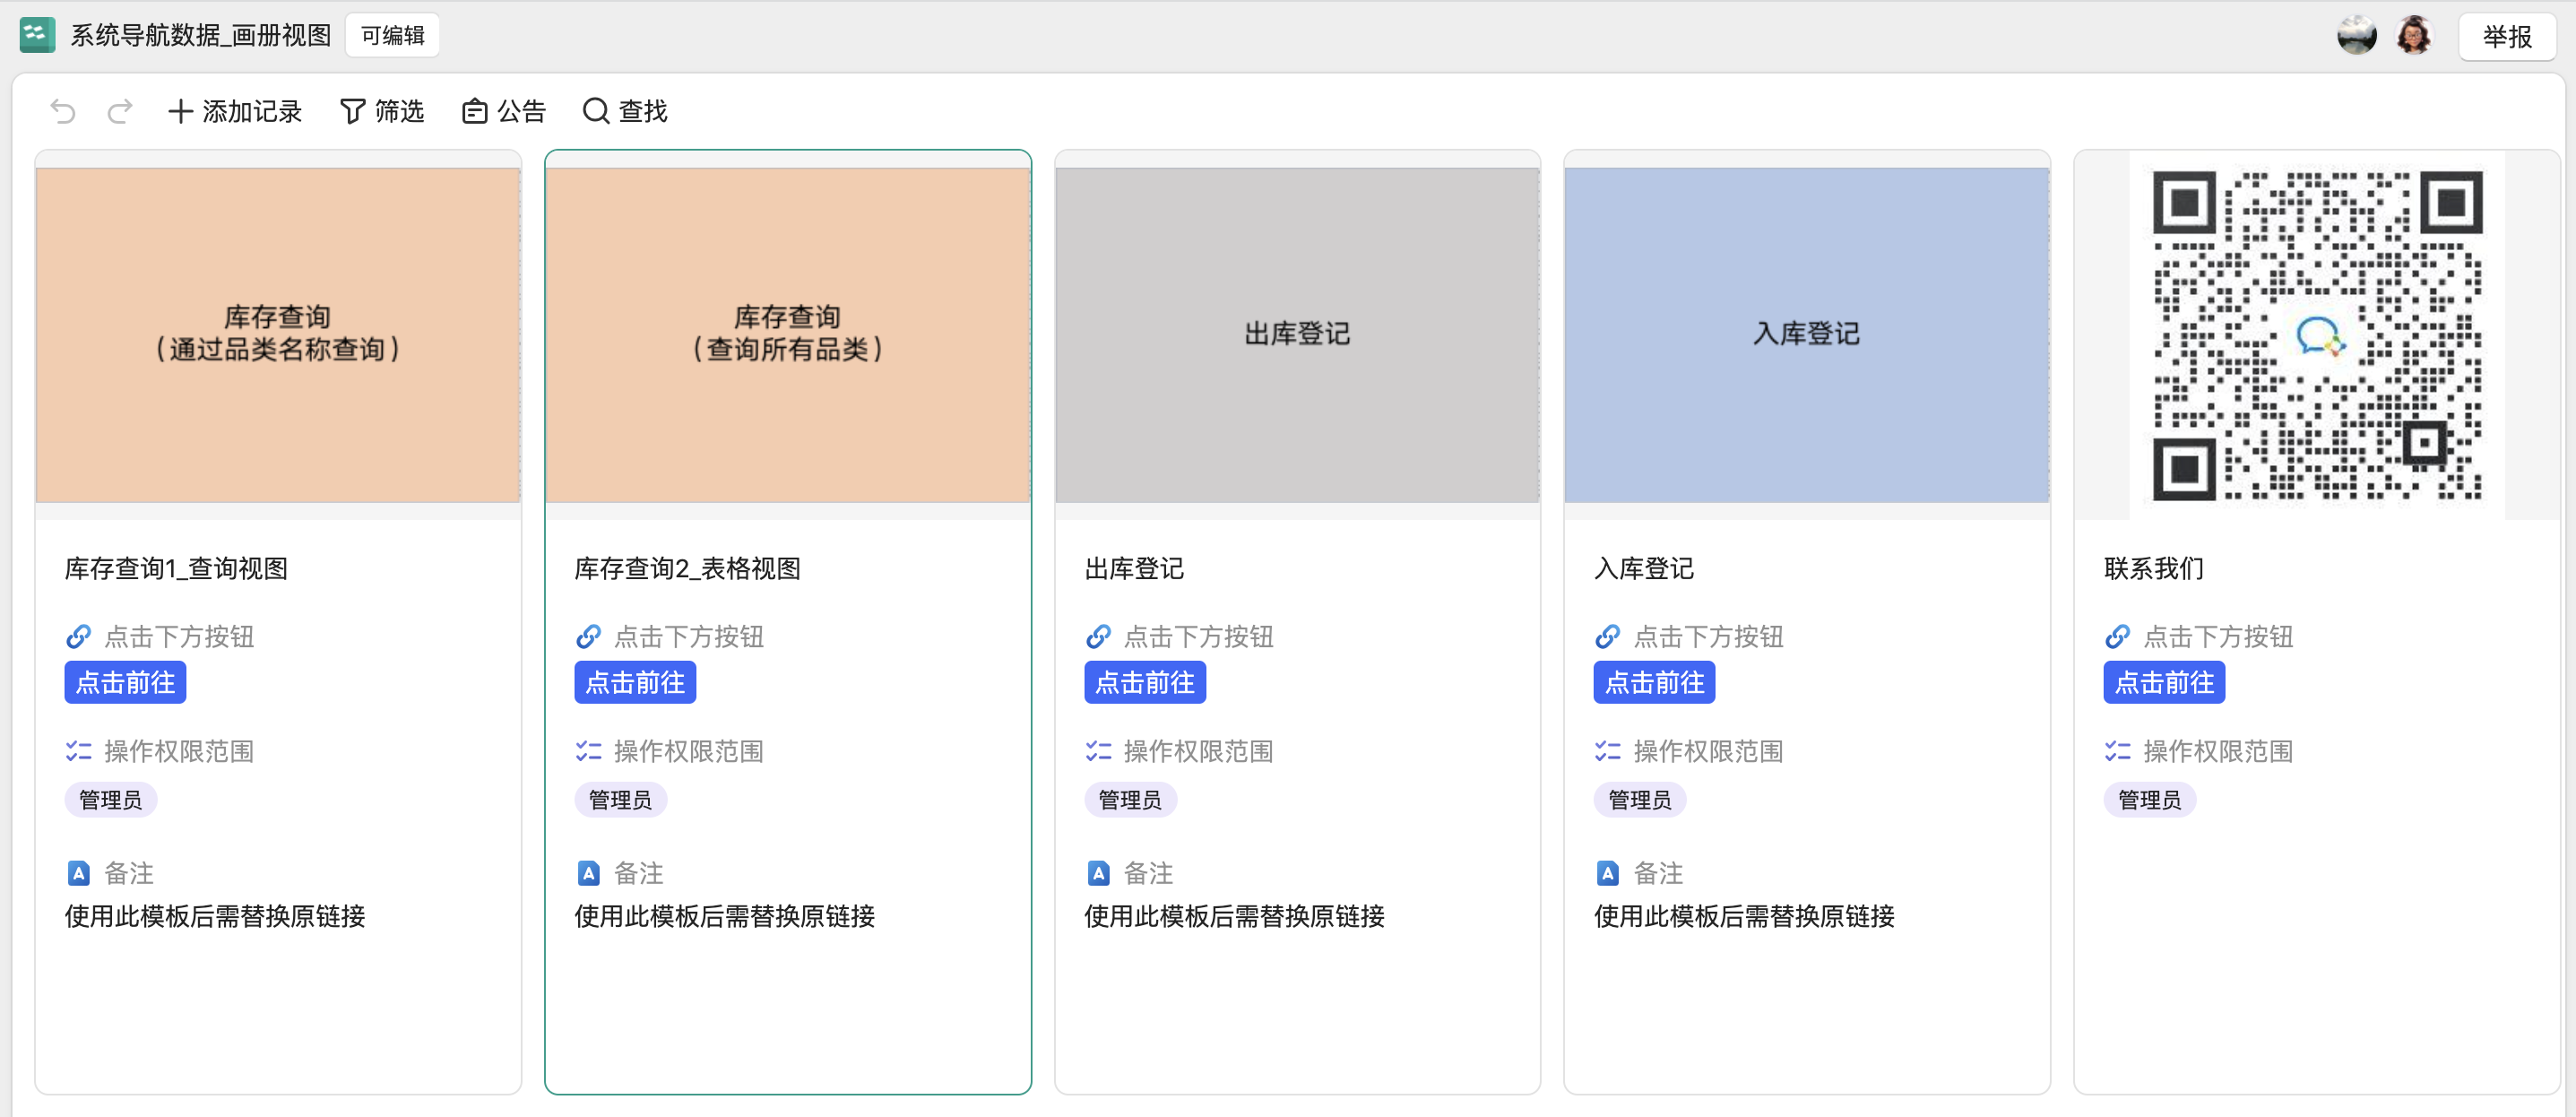The image size is (2576, 1117).
Task: Click the 入库登记 card title text
Action: click(x=1644, y=569)
